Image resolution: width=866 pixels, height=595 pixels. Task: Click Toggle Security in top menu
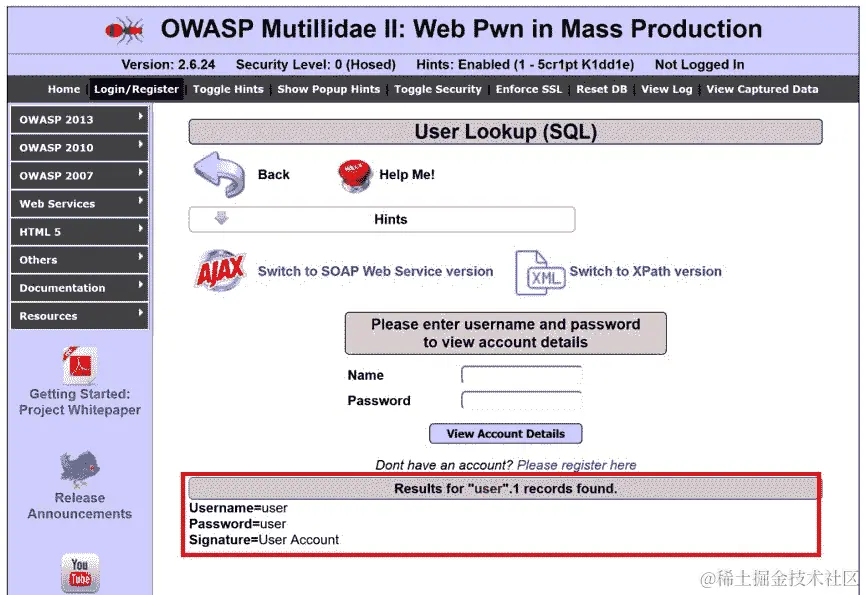(x=438, y=89)
